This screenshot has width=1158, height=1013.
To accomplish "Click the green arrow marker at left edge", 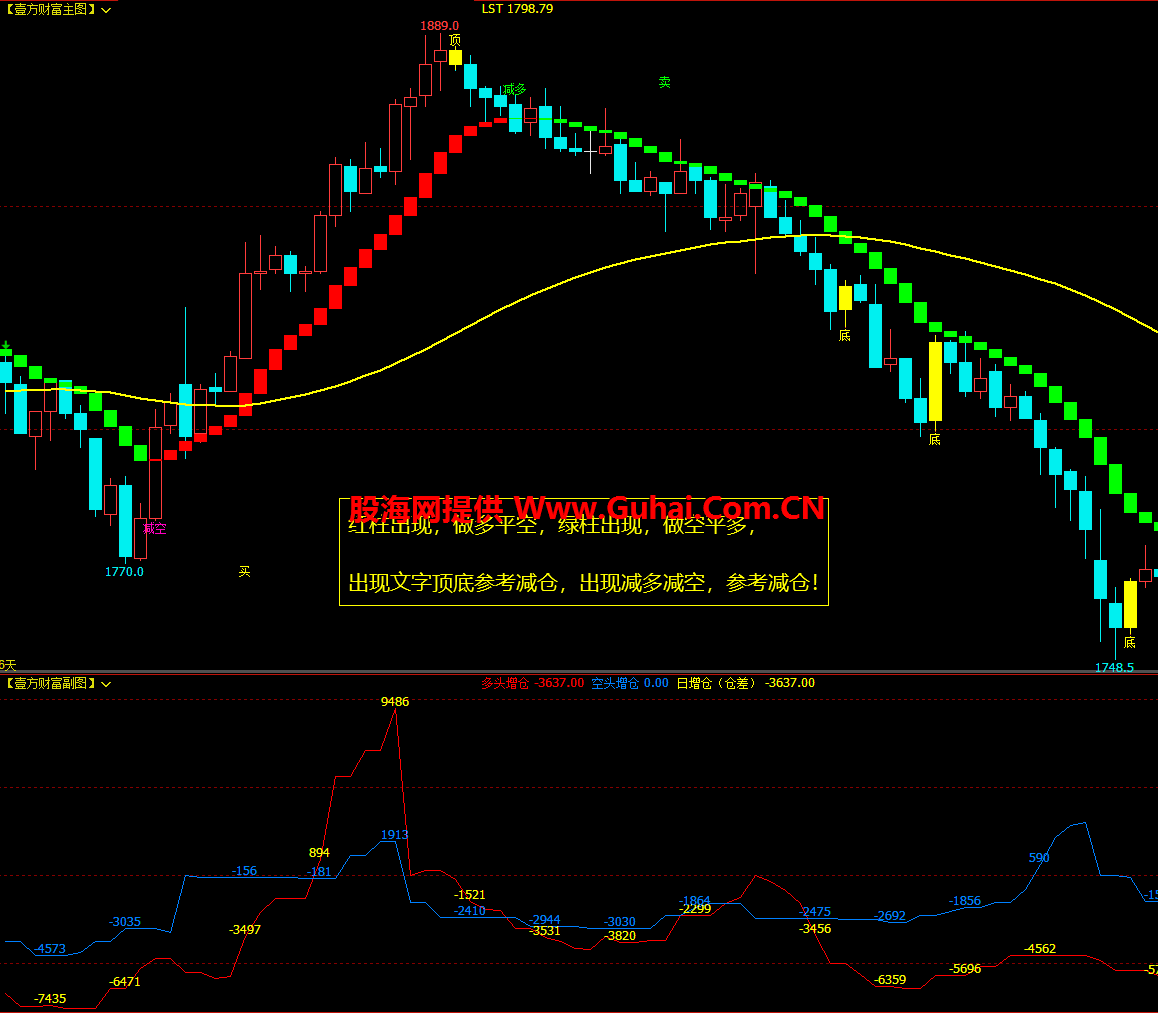I will pos(6,346).
